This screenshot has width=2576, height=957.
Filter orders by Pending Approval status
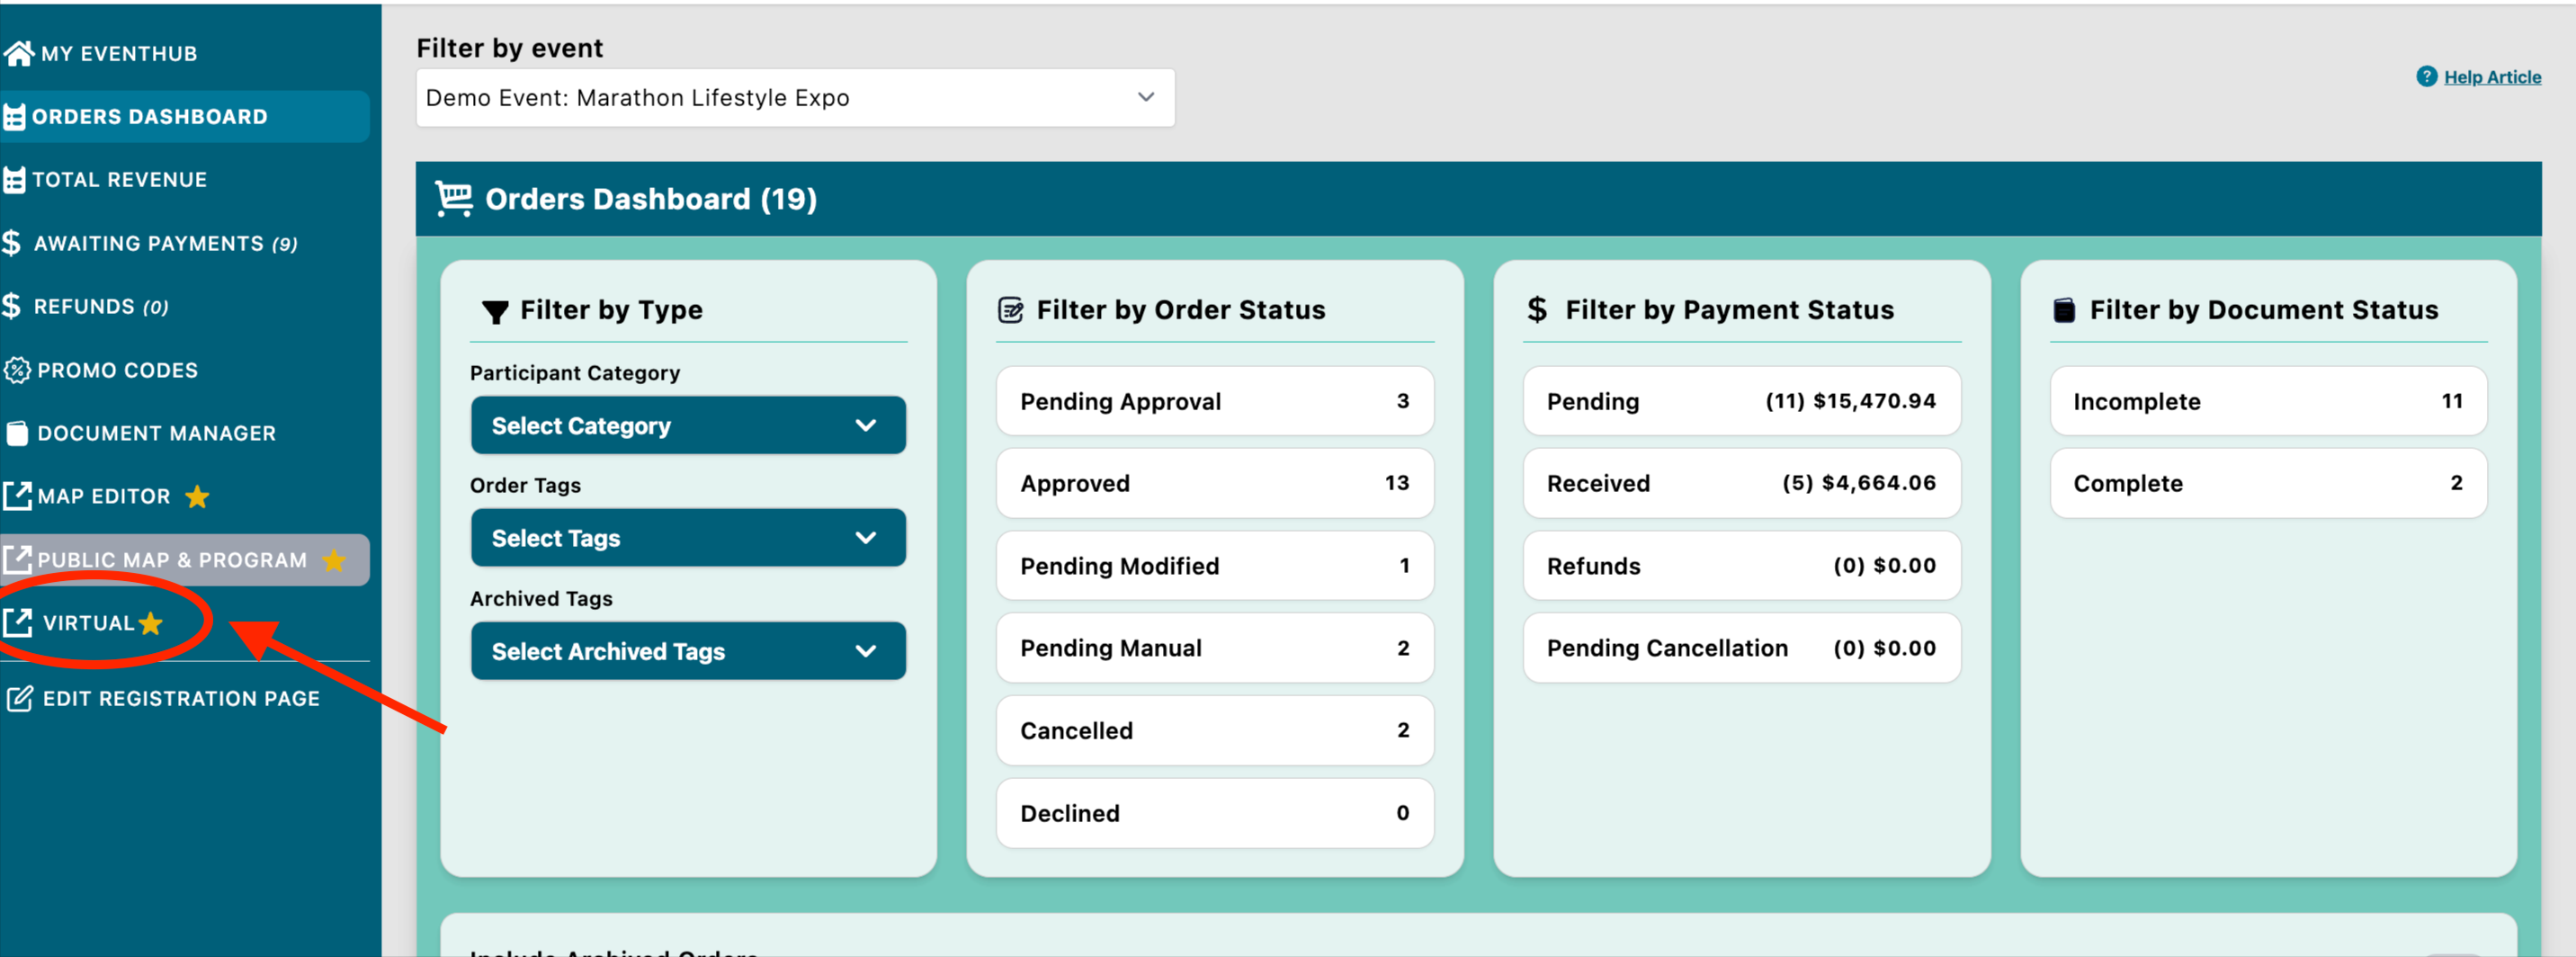1214,401
